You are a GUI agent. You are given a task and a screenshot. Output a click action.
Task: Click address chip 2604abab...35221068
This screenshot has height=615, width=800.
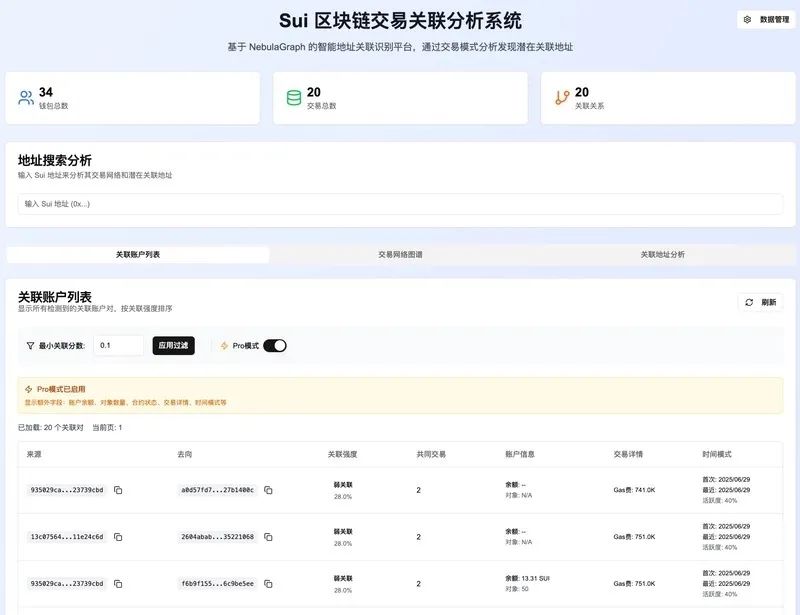point(217,537)
